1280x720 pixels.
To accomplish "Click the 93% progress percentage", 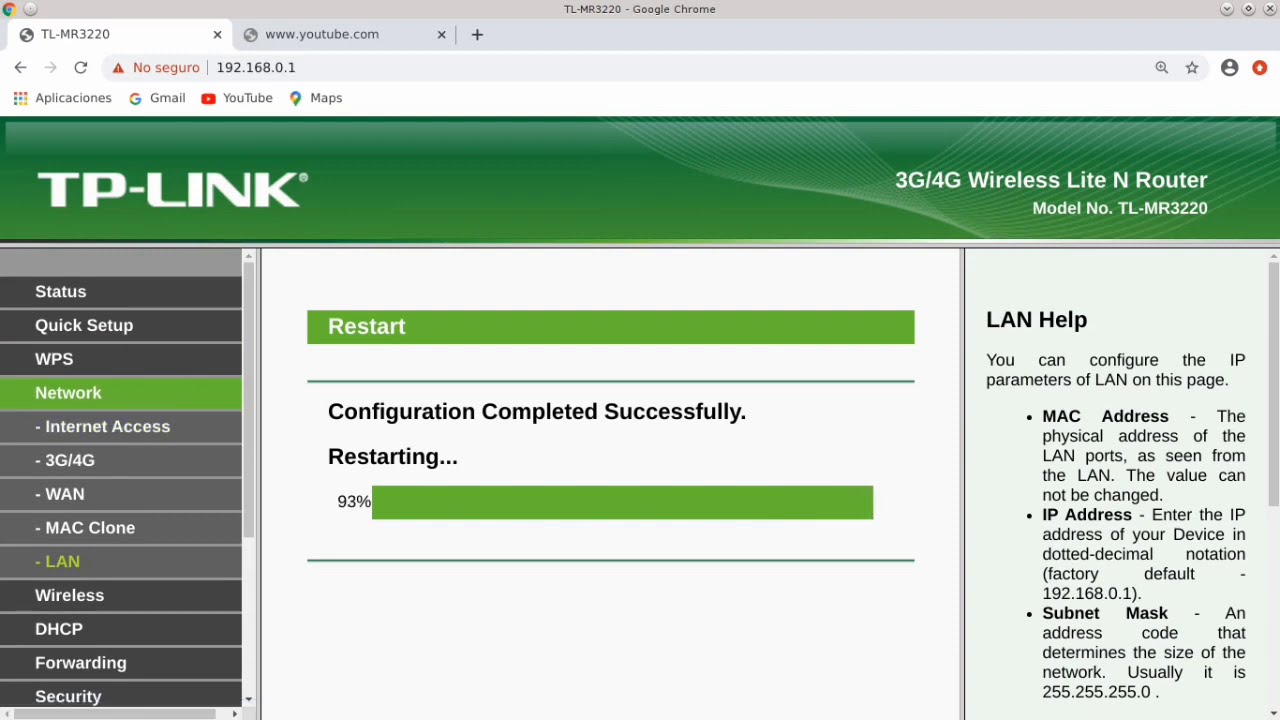I will pyautogui.click(x=354, y=502).
